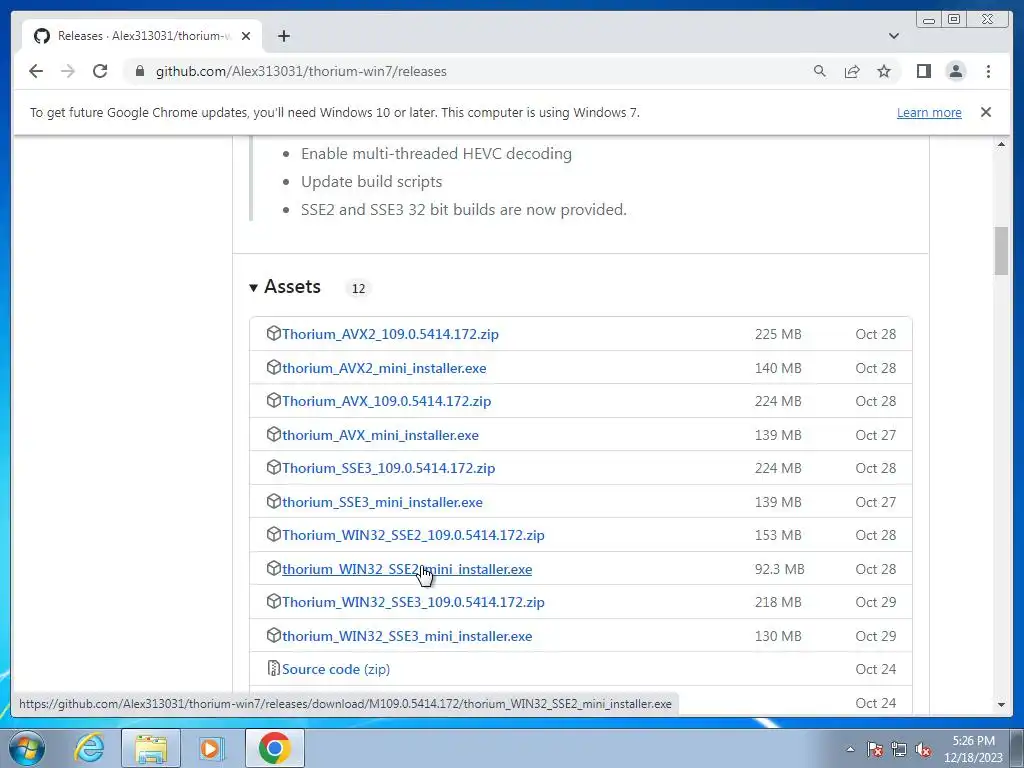
Task: Download Source code (zip)
Action: coord(336,669)
